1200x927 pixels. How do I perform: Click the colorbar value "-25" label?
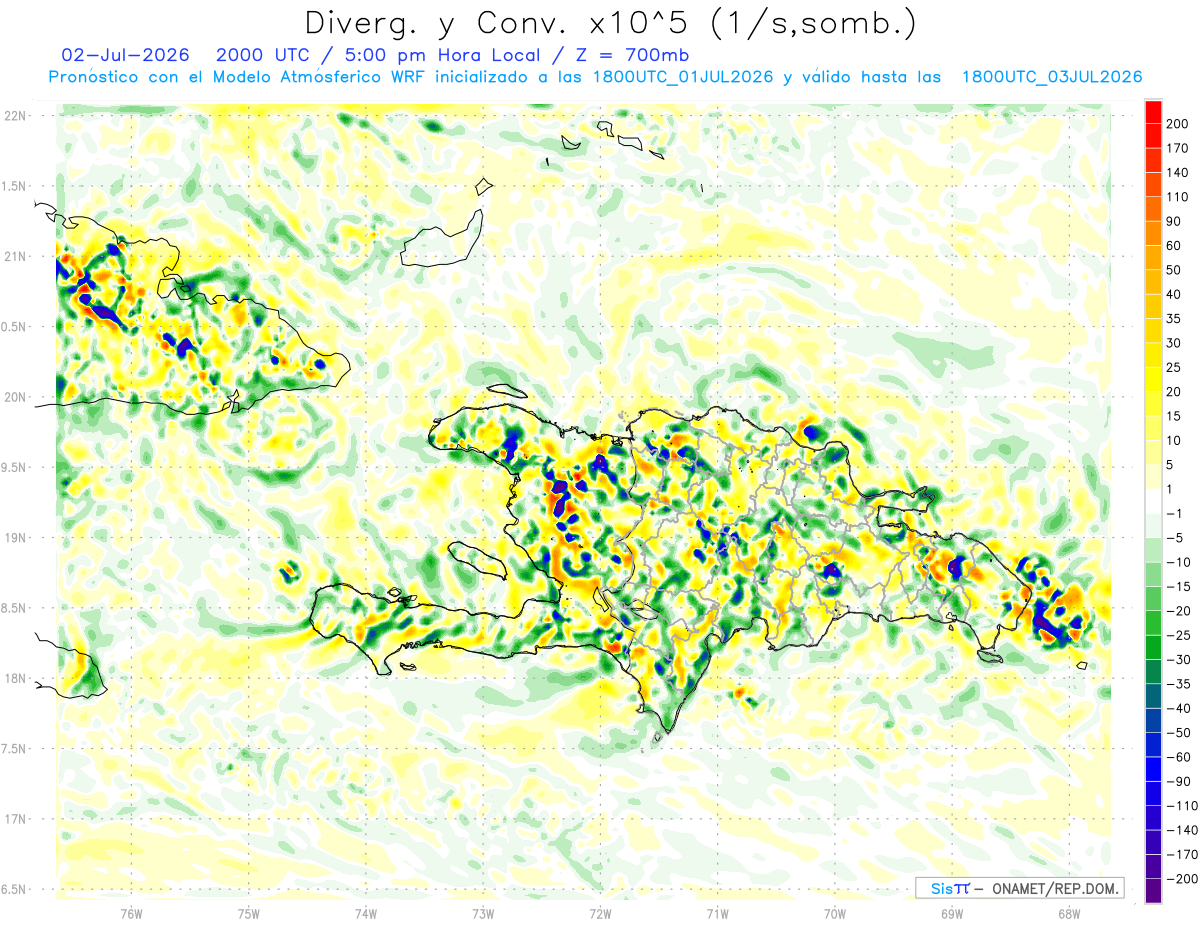1179,636
